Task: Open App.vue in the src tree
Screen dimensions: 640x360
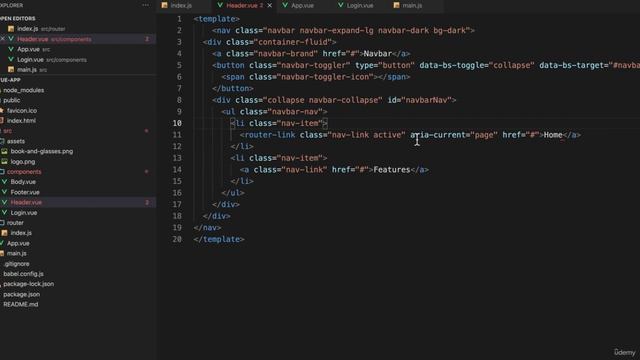Action: point(18,243)
